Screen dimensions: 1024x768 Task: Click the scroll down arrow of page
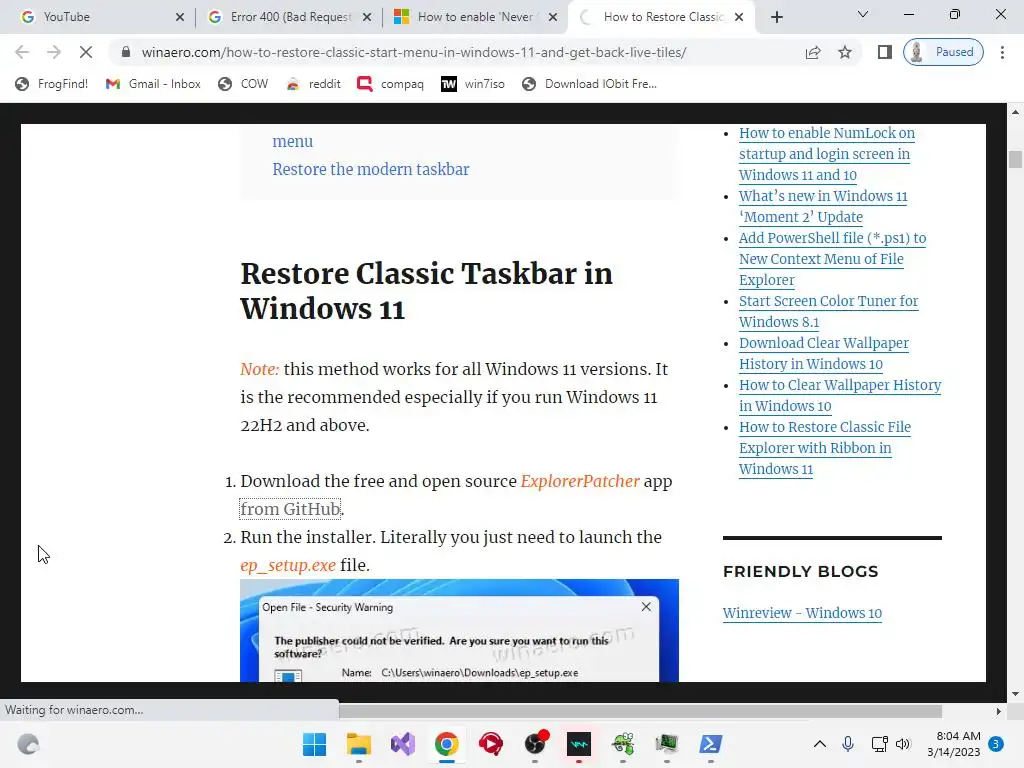[1015, 694]
